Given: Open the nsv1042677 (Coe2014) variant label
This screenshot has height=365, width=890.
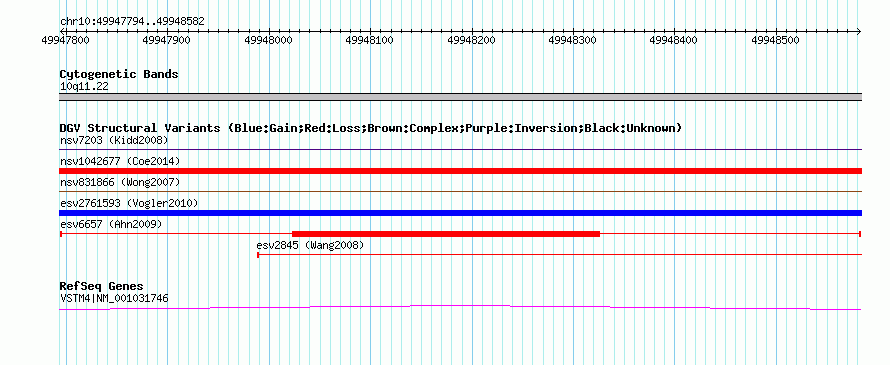Looking at the screenshot, I should pyautogui.click(x=120, y=161).
